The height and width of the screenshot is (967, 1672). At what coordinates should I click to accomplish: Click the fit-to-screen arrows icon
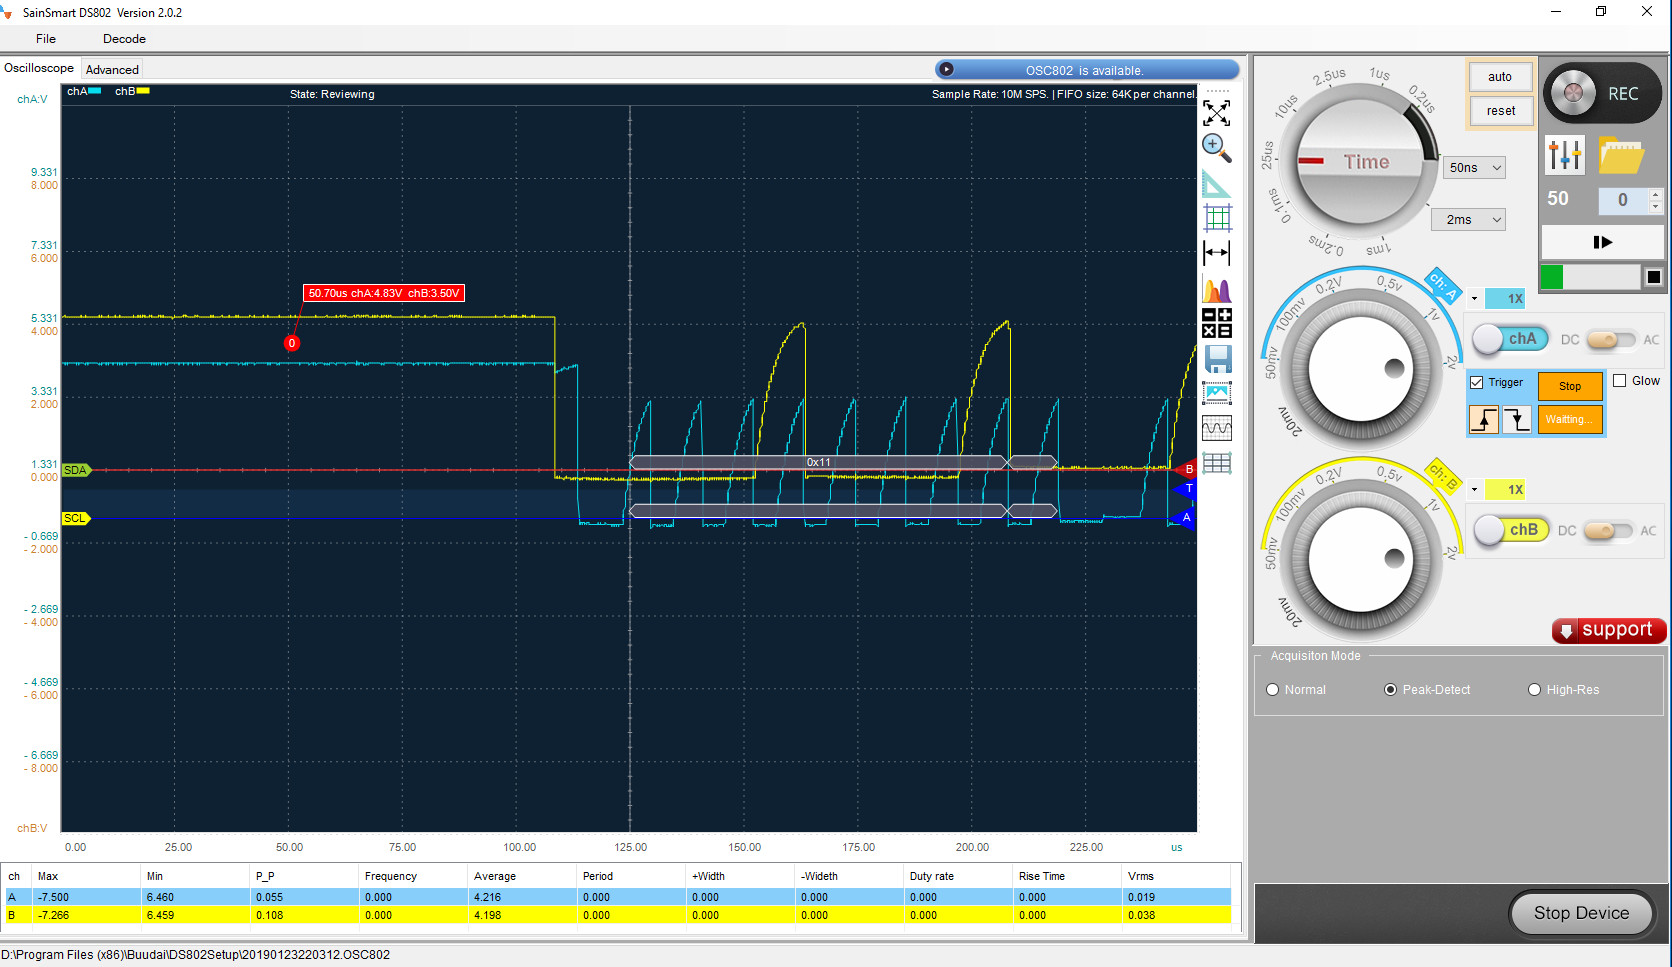tap(1216, 112)
